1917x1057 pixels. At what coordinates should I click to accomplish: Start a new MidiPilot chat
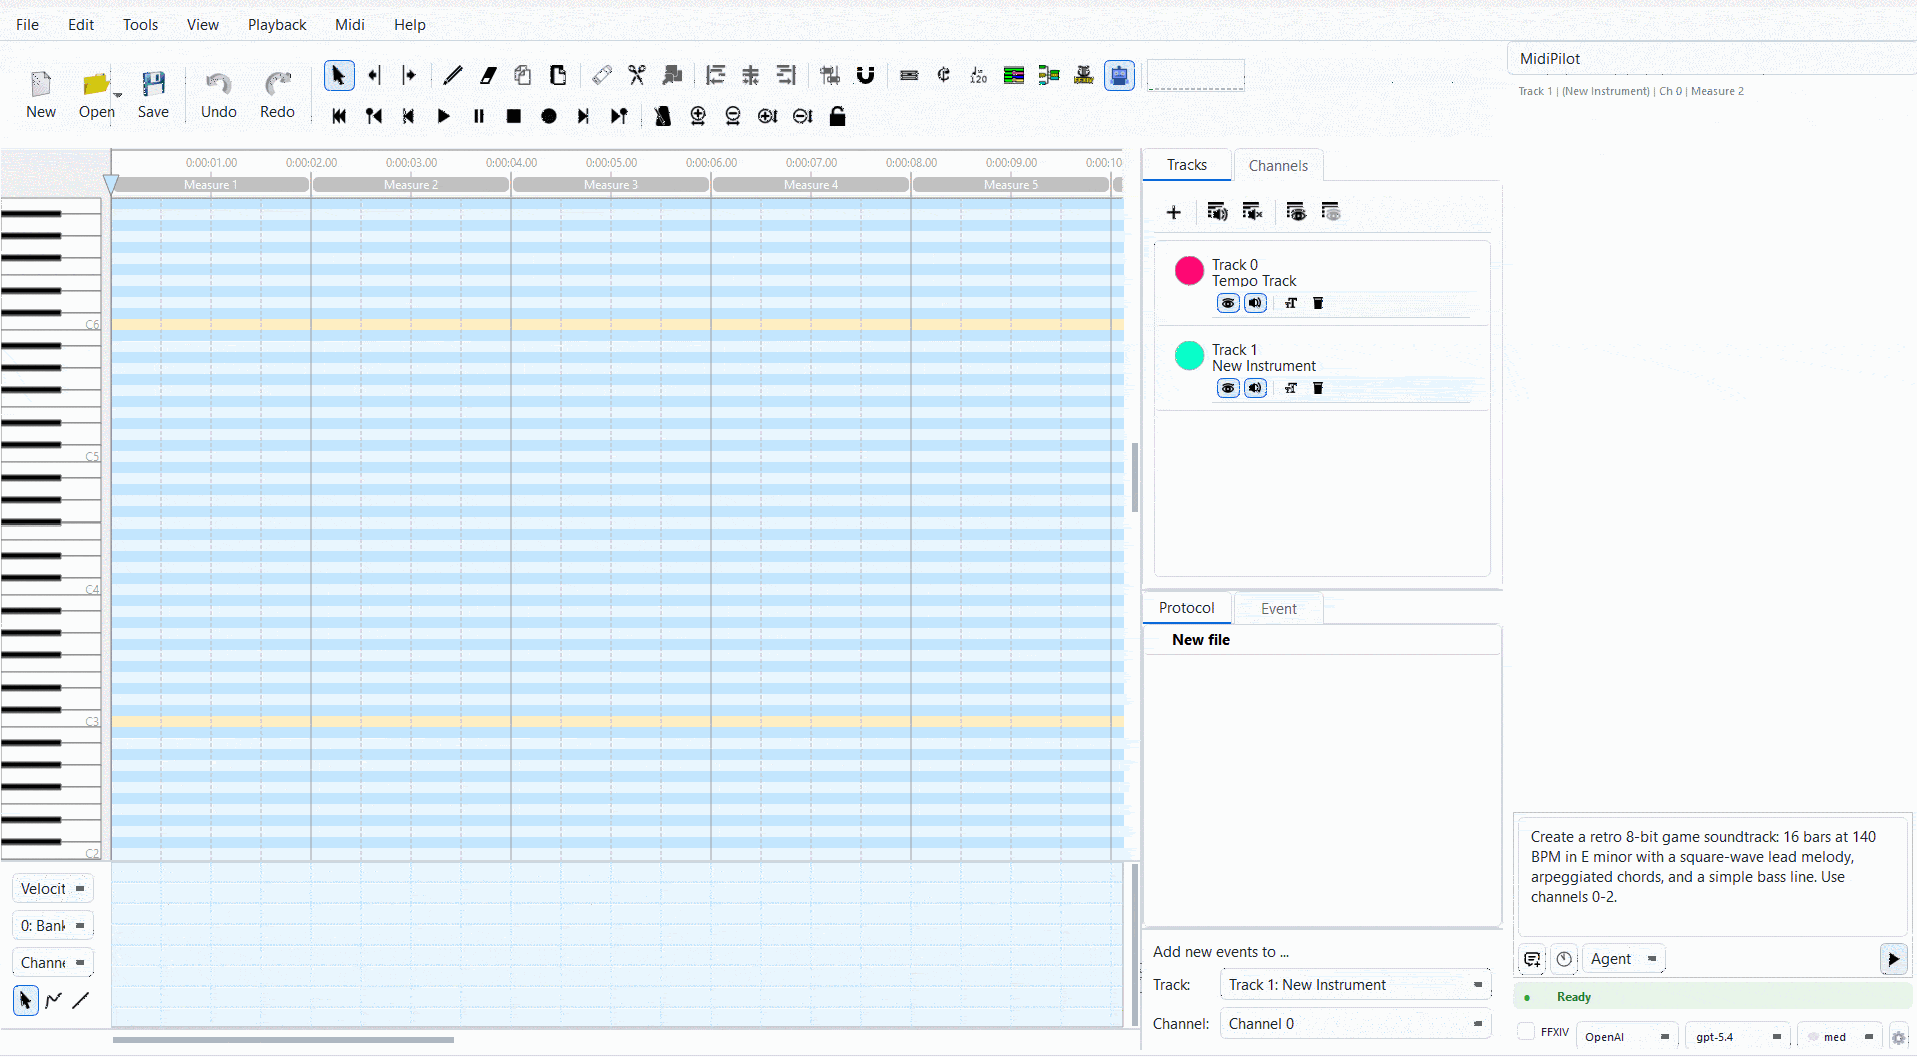1532,959
